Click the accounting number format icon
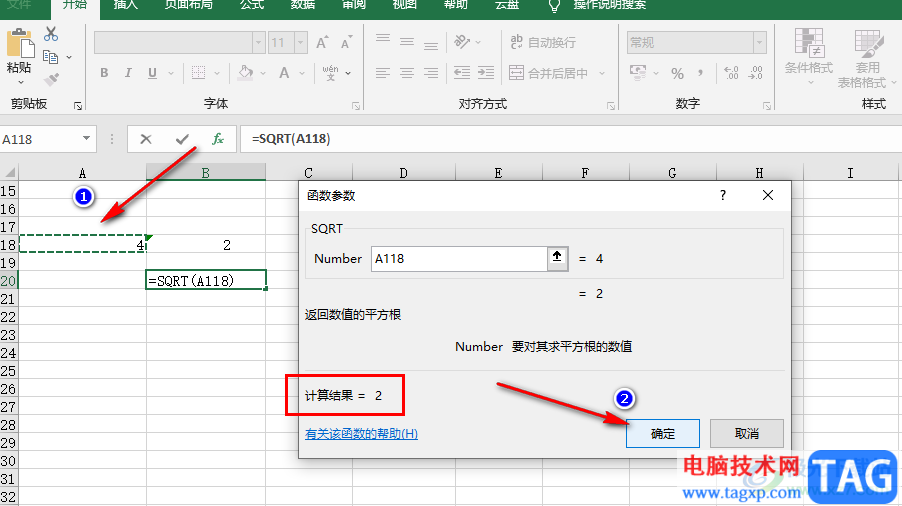This screenshot has height=506, width=902. [638, 73]
